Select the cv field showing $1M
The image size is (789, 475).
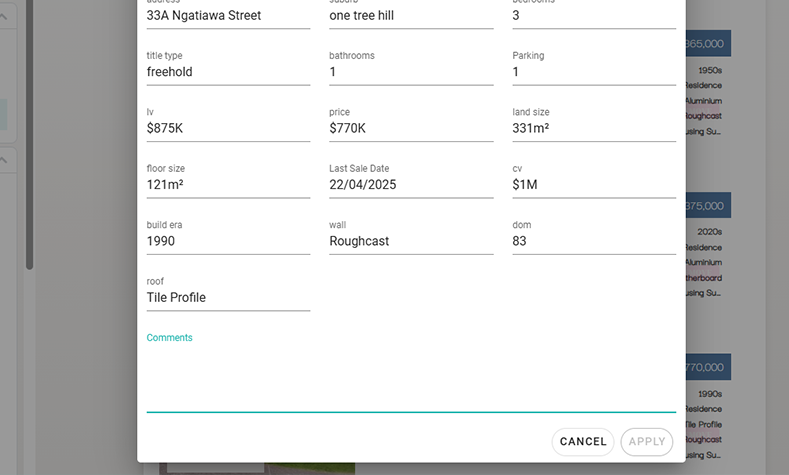[593, 185]
